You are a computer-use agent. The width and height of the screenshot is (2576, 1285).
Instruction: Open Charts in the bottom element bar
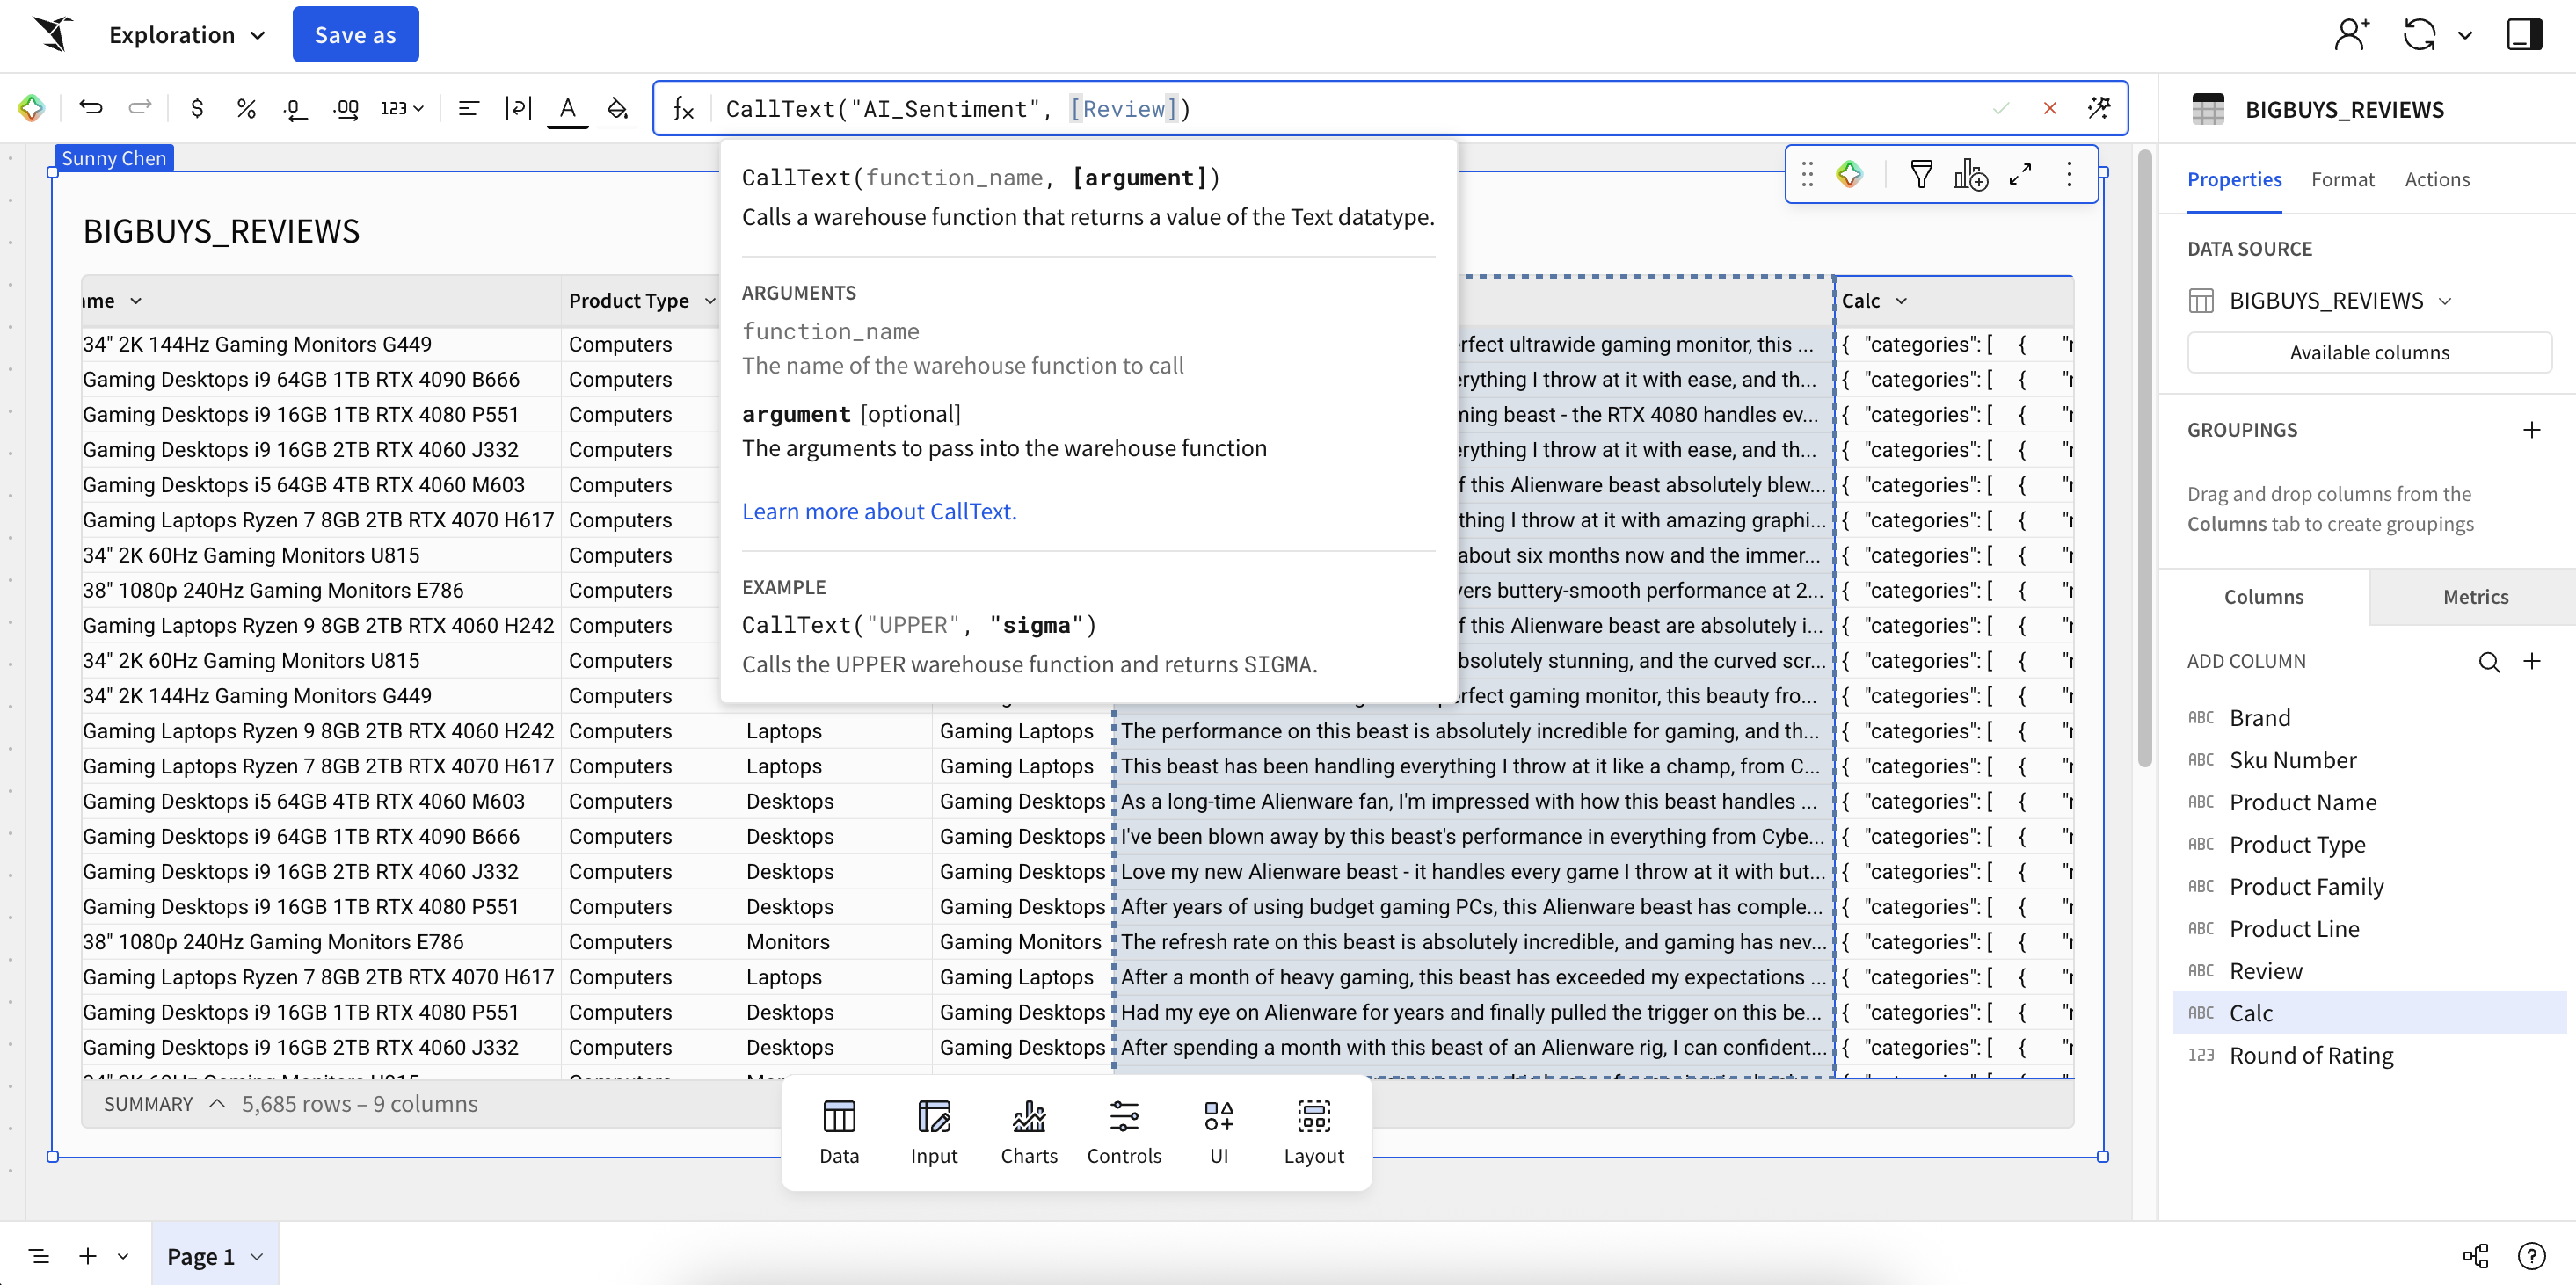point(1028,1132)
